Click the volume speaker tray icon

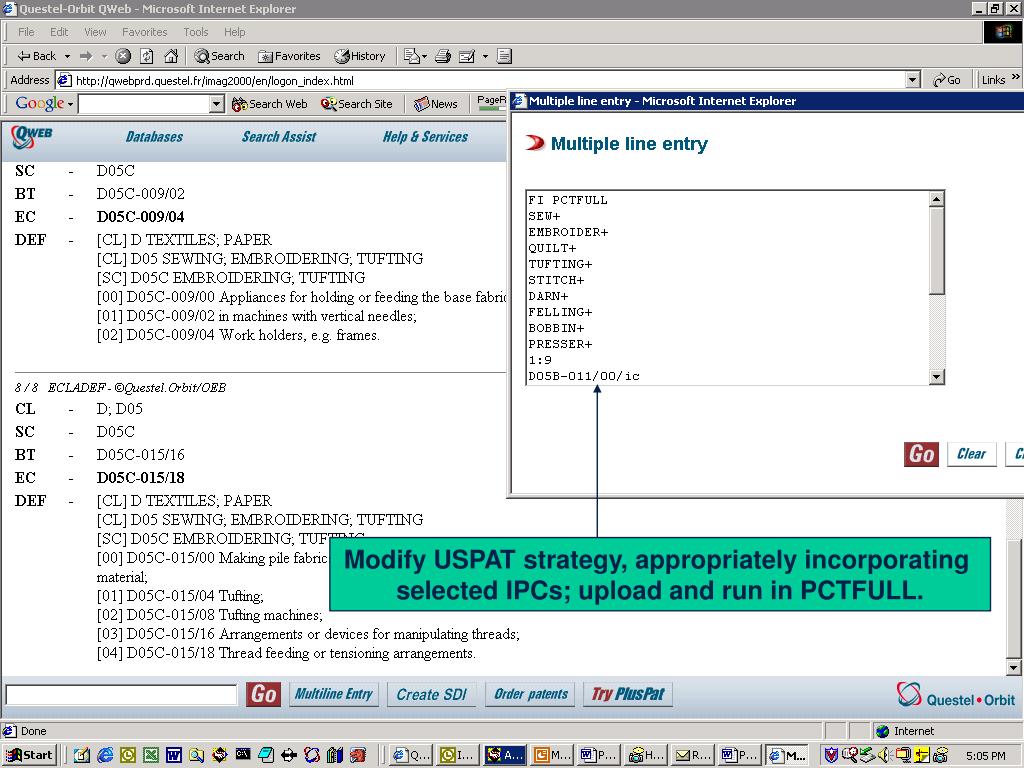885,755
